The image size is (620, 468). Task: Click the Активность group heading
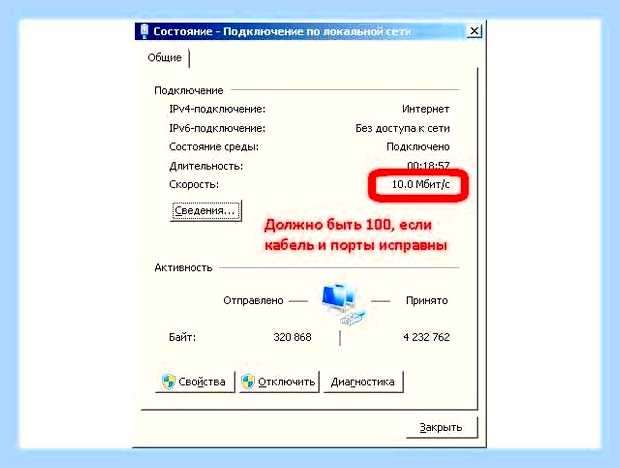183,268
